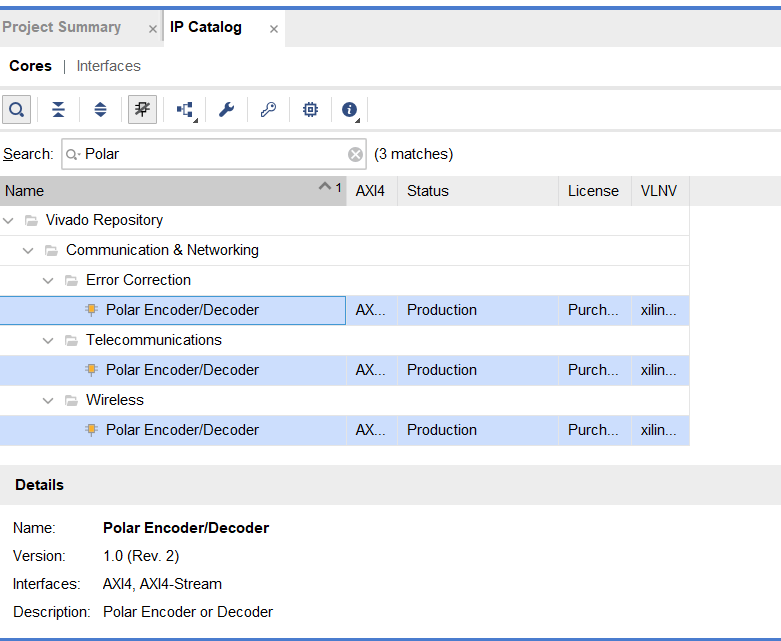
Task: Collapse the Wireless folder chevron
Action: 48,400
